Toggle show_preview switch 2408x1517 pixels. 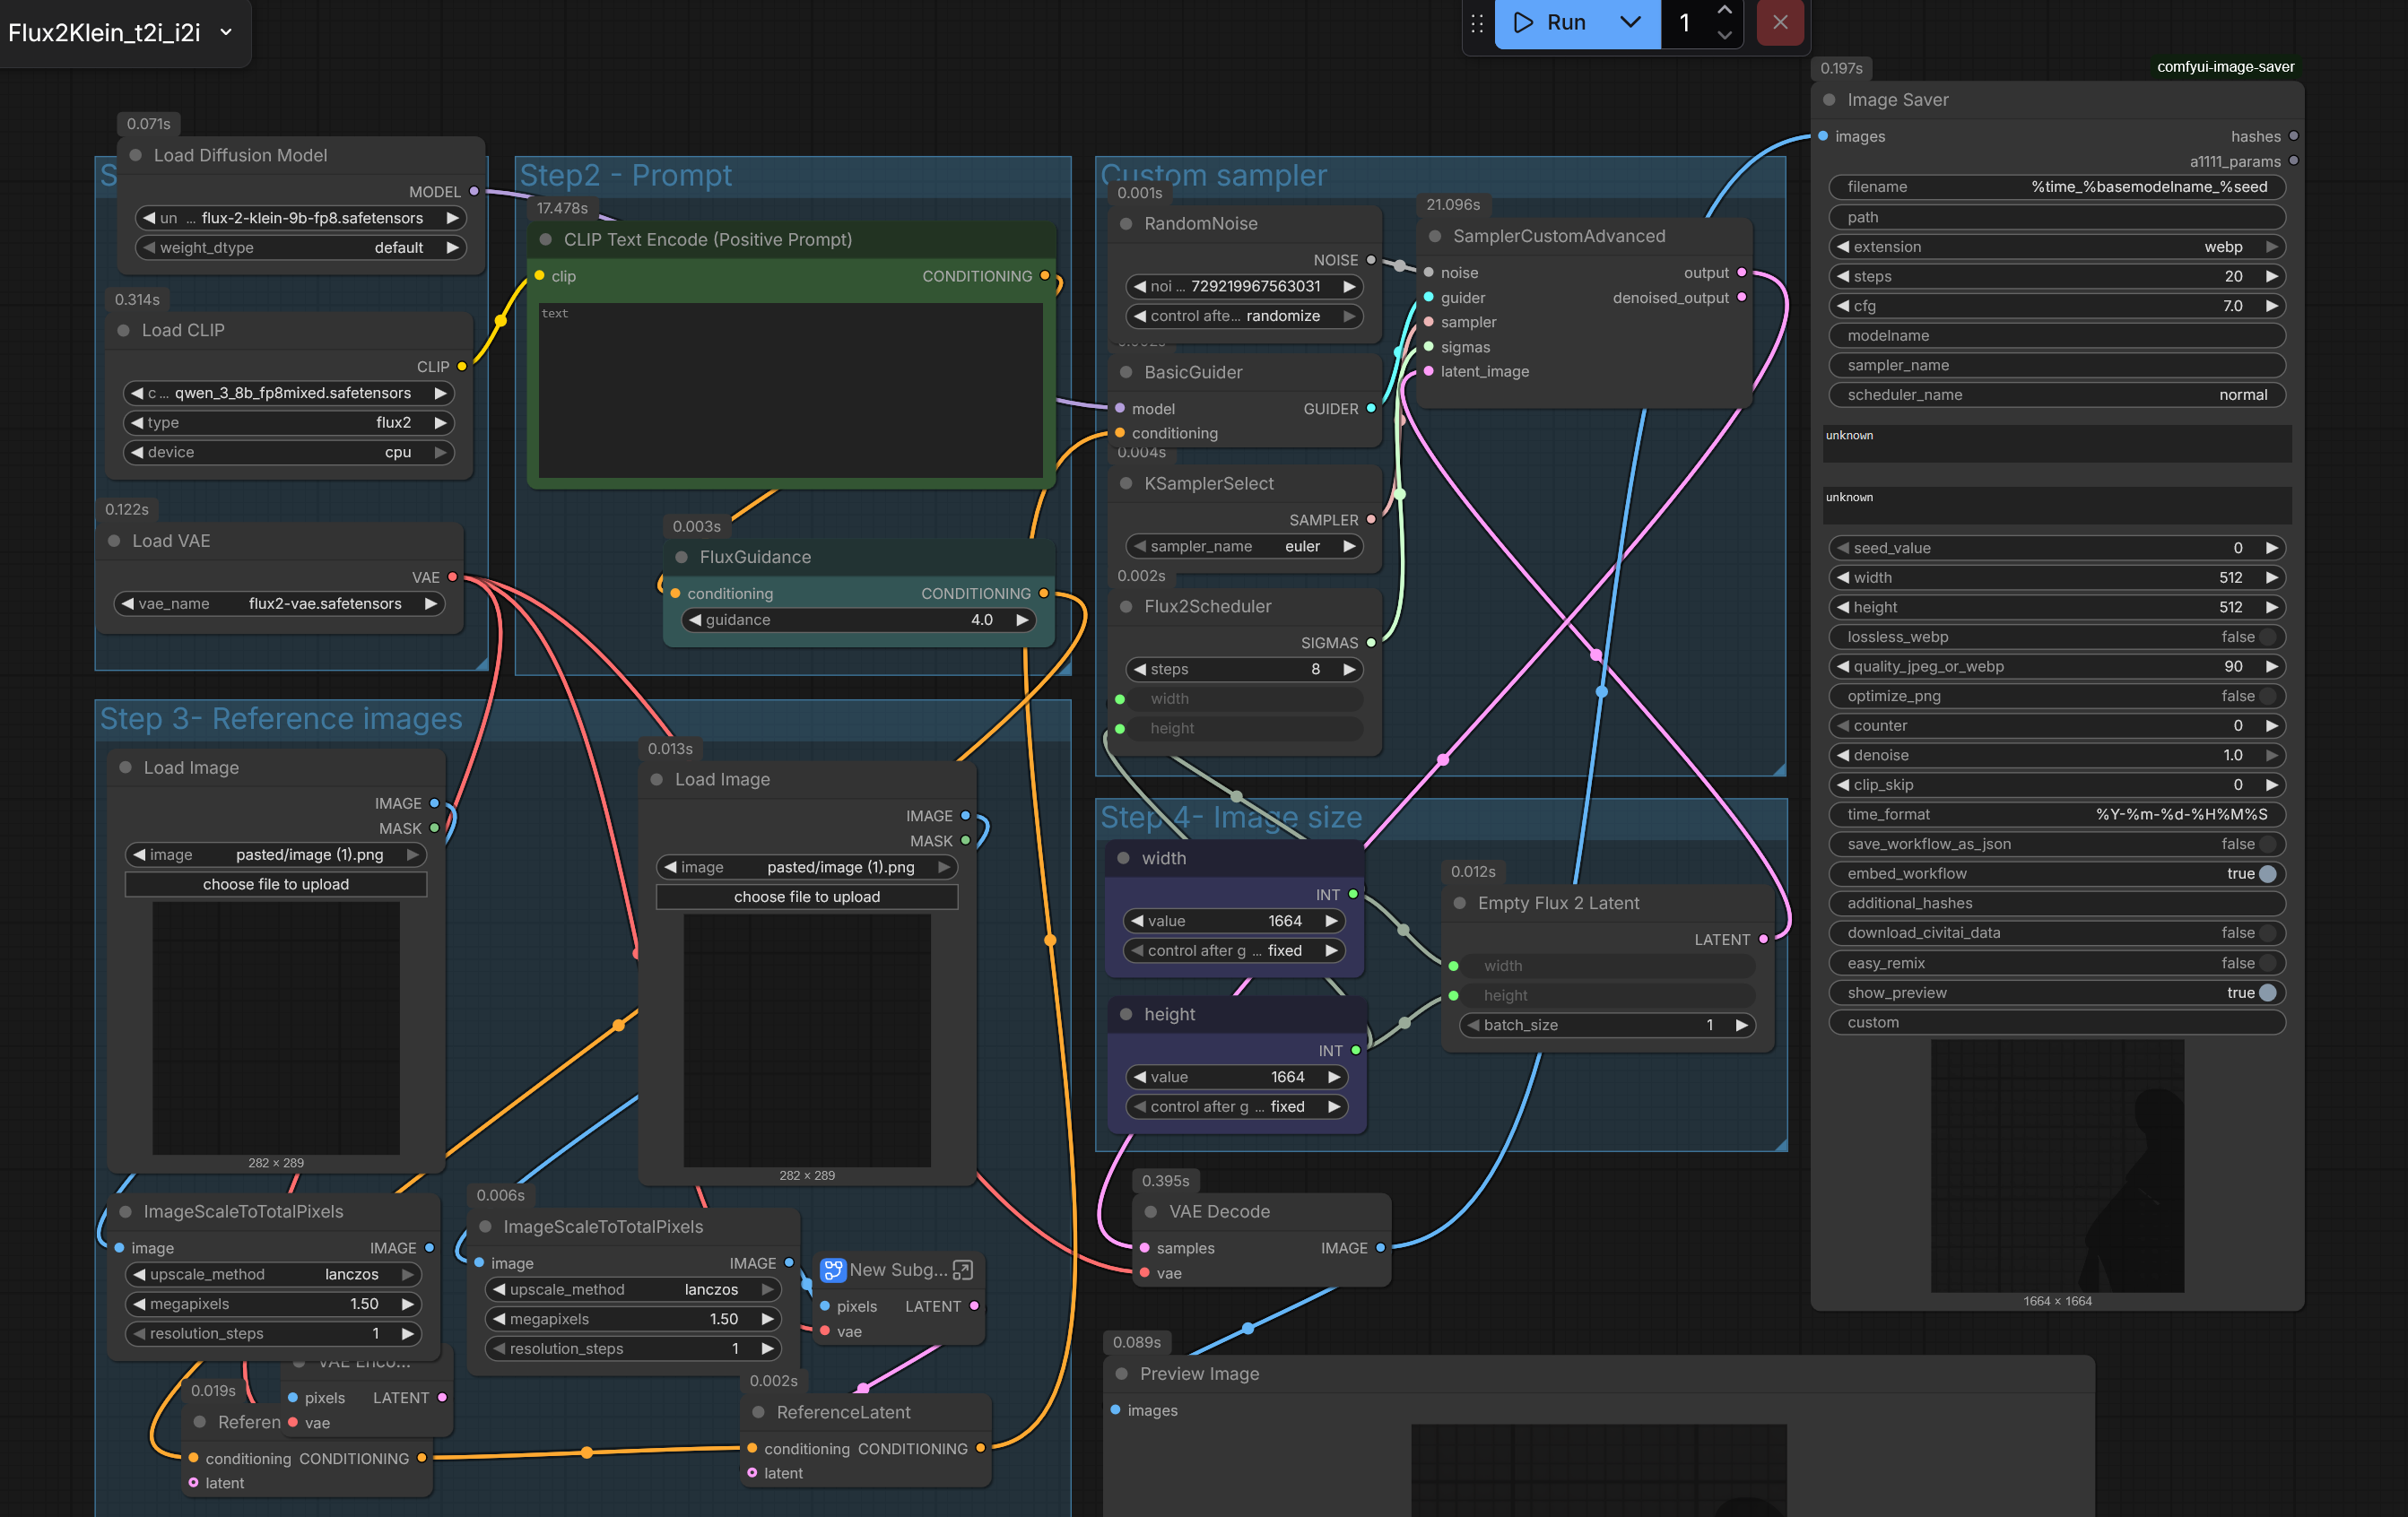tap(2267, 993)
